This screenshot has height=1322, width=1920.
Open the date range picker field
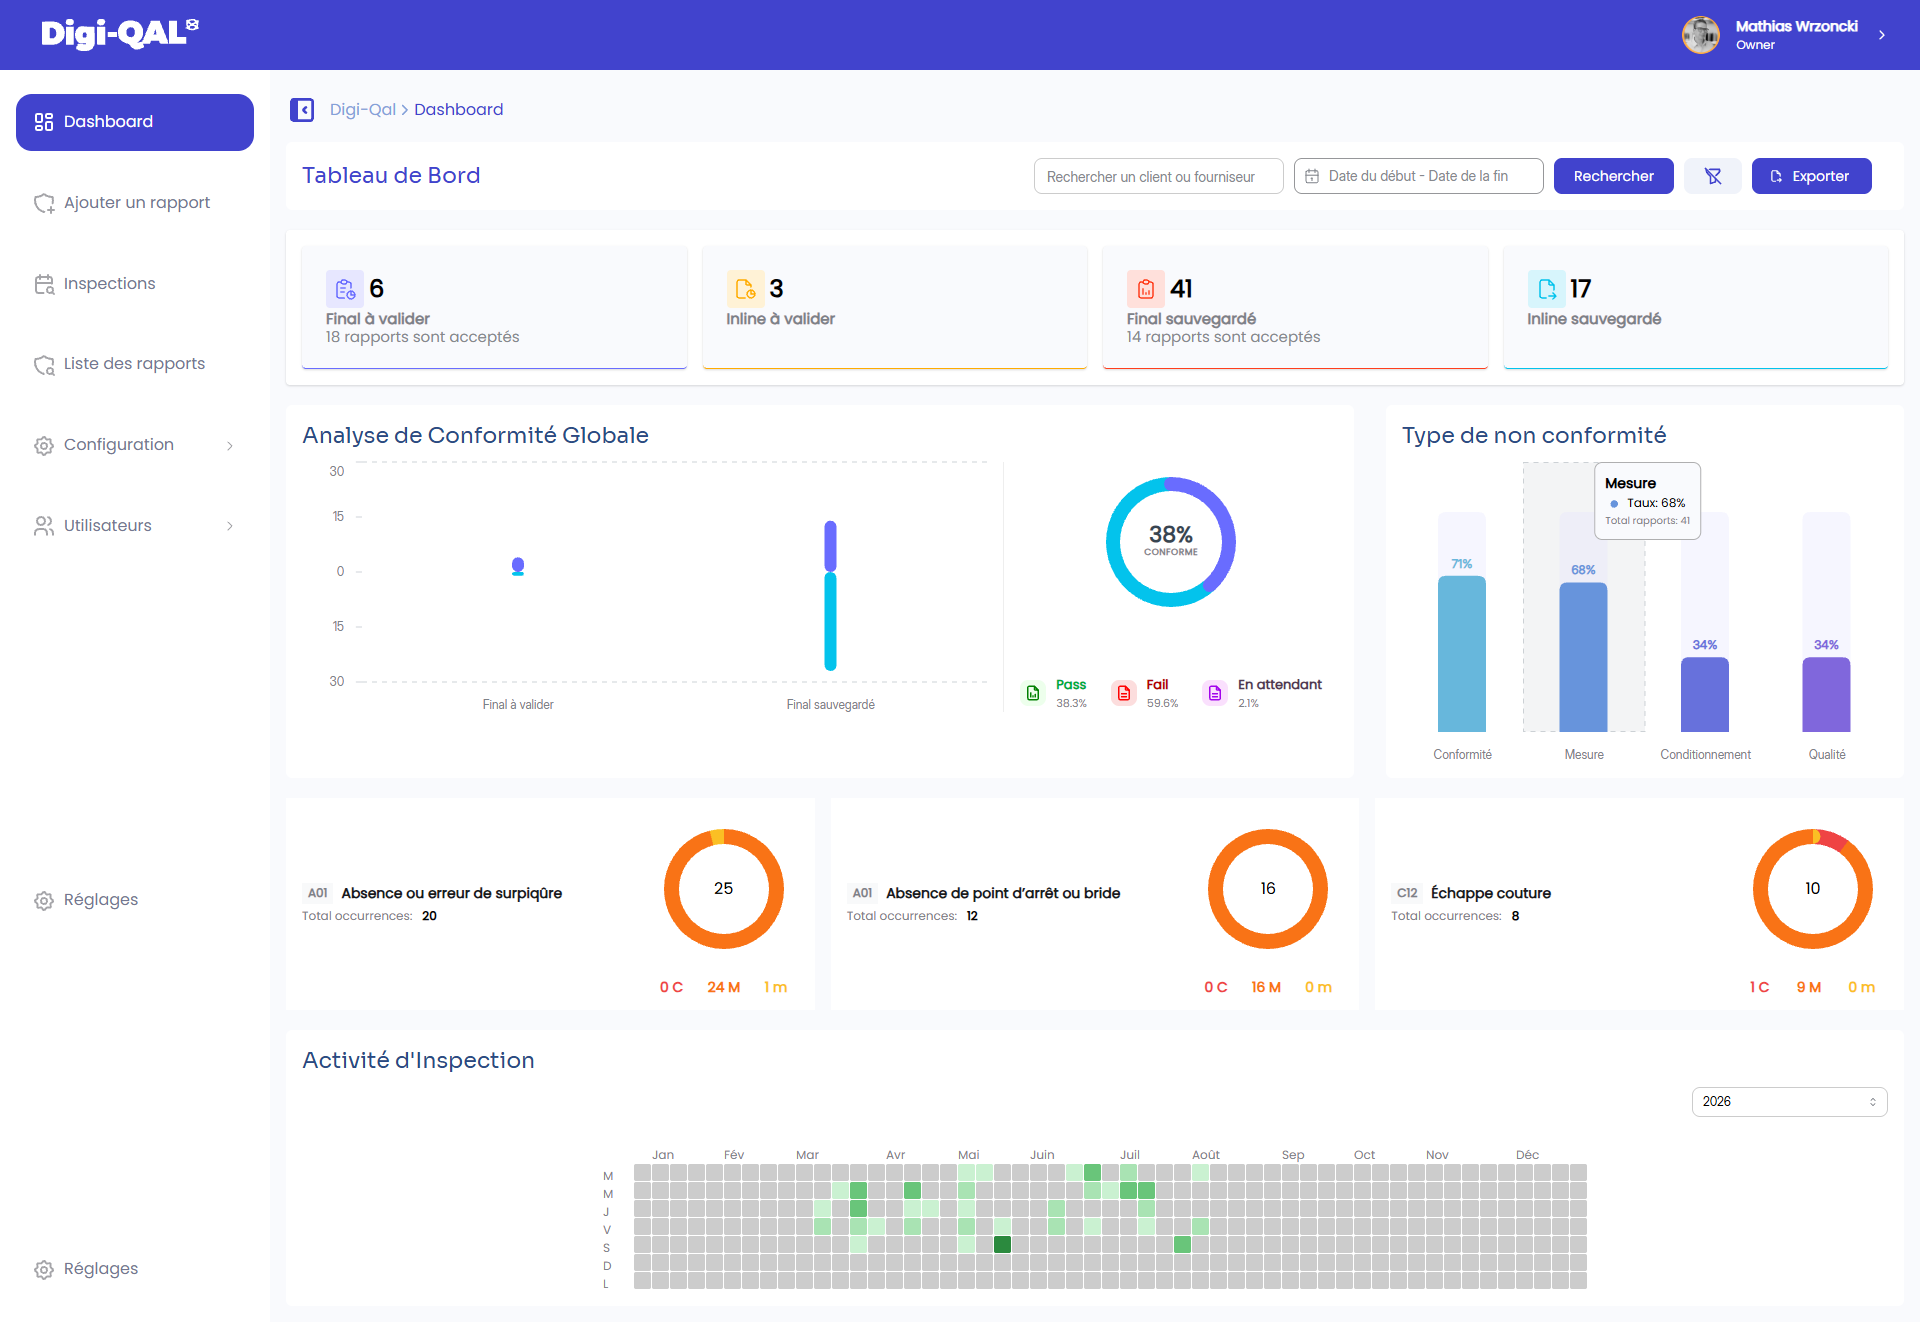1419,176
